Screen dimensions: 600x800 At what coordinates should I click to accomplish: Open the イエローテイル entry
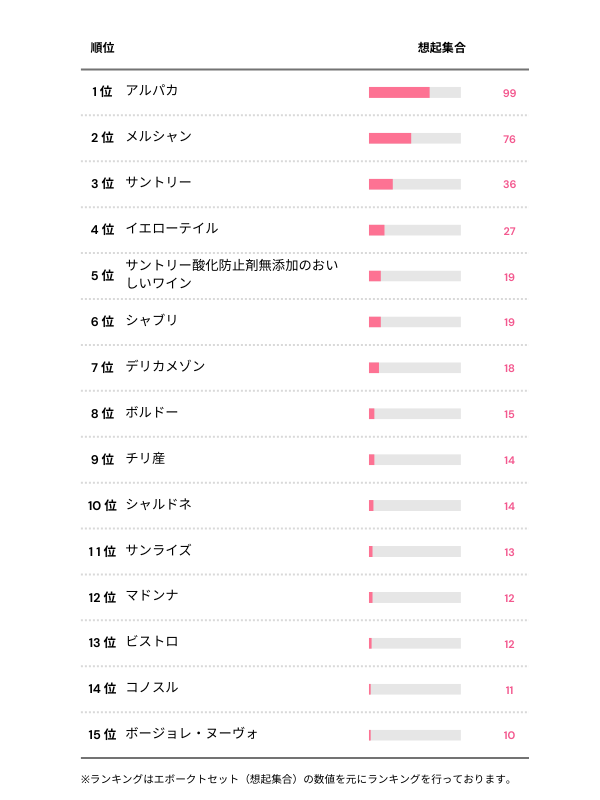tap(171, 229)
